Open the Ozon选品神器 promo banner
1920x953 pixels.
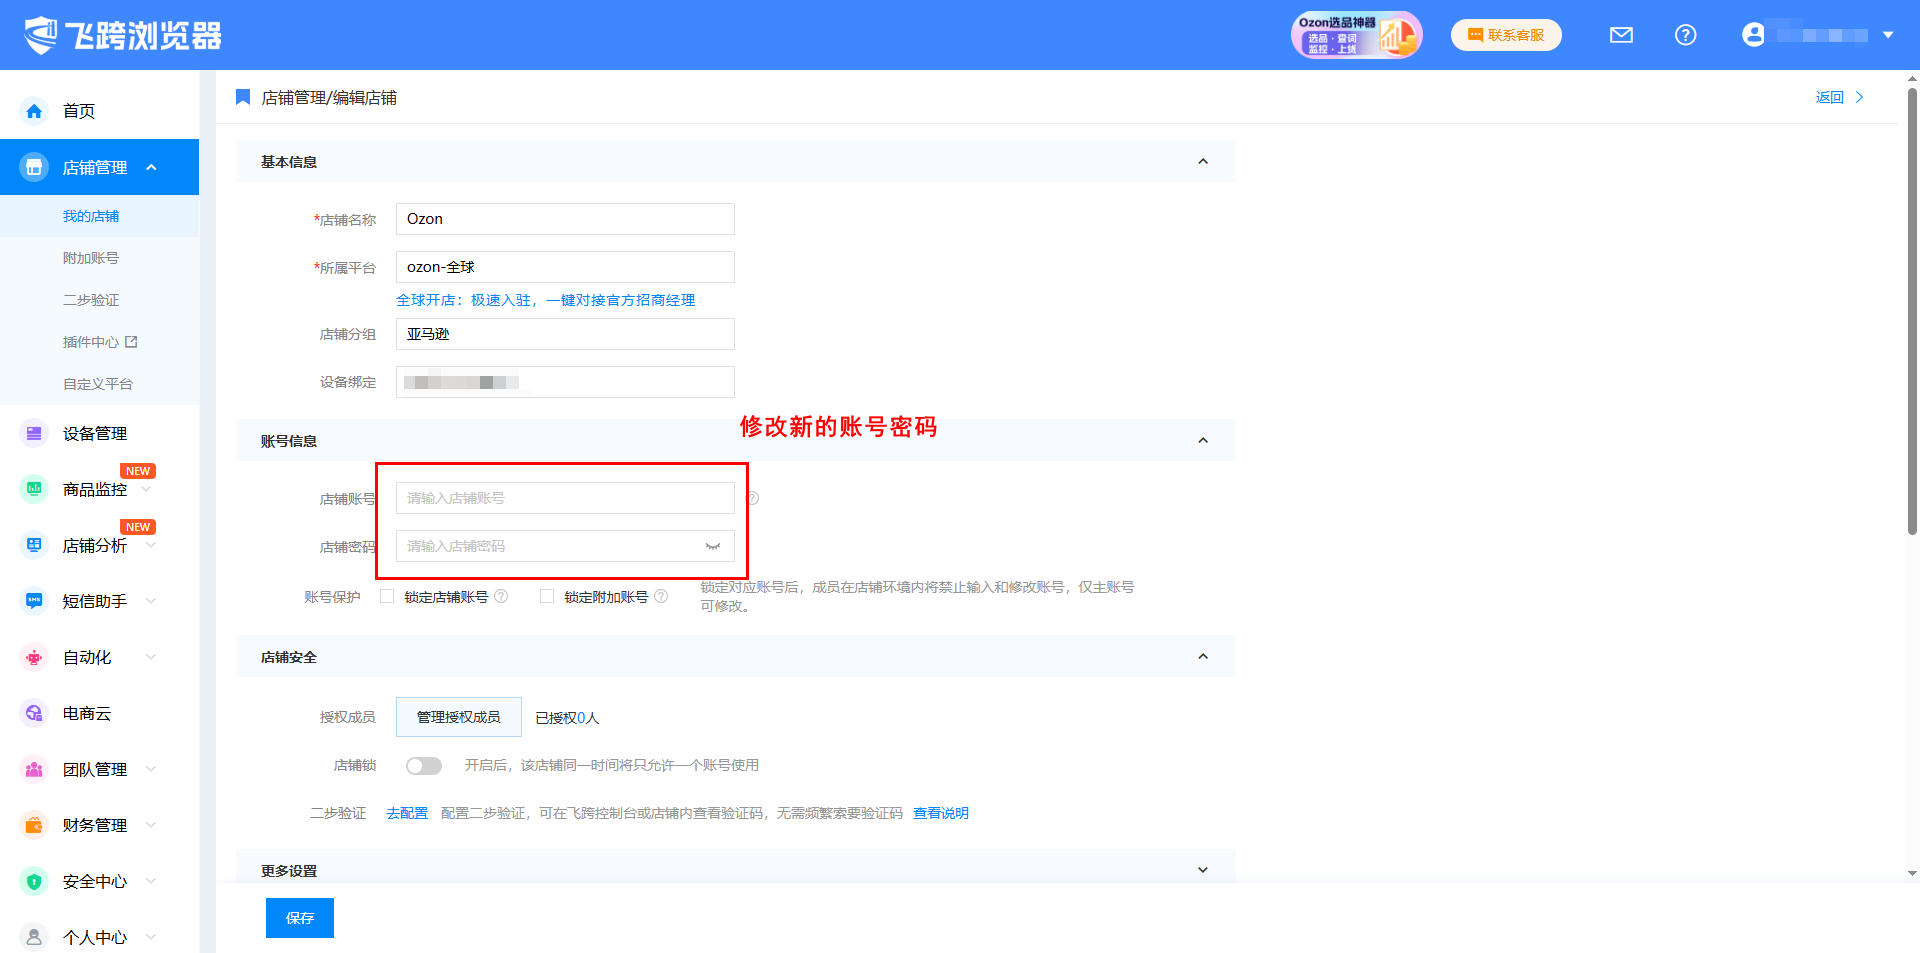(x=1355, y=35)
